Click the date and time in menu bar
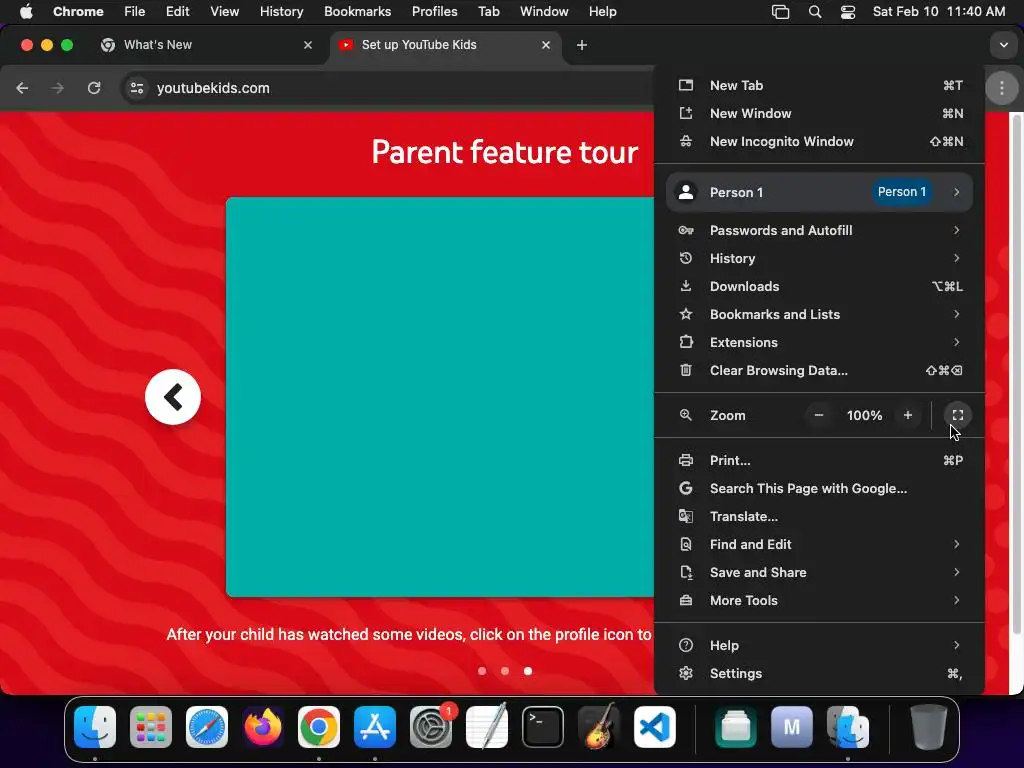 pyautogui.click(x=938, y=12)
